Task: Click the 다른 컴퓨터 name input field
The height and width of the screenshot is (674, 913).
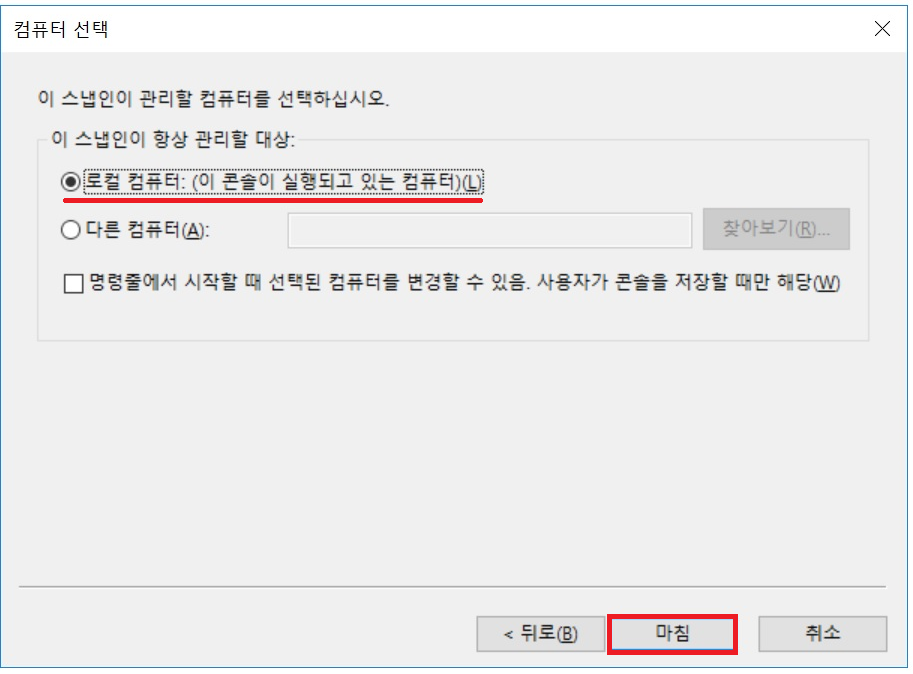Action: (x=490, y=230)
